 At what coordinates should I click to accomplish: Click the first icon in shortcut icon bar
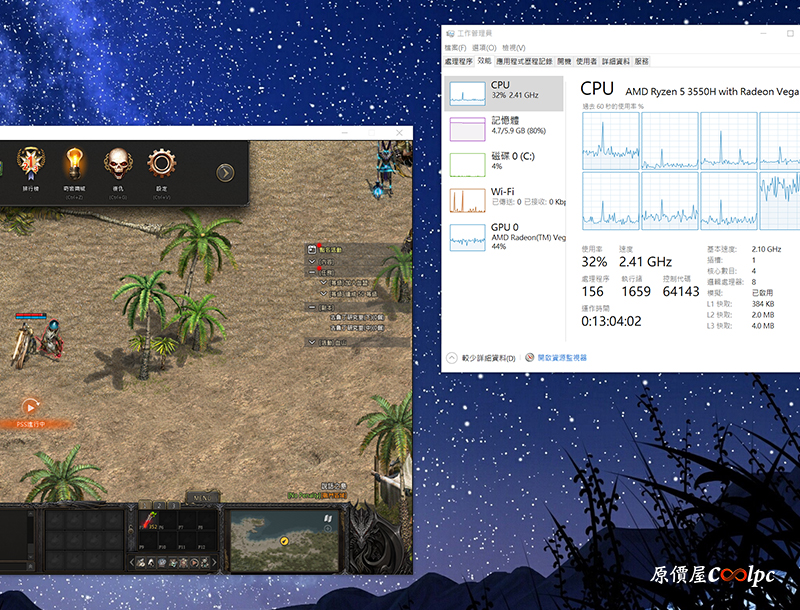(x=141, y=563)
